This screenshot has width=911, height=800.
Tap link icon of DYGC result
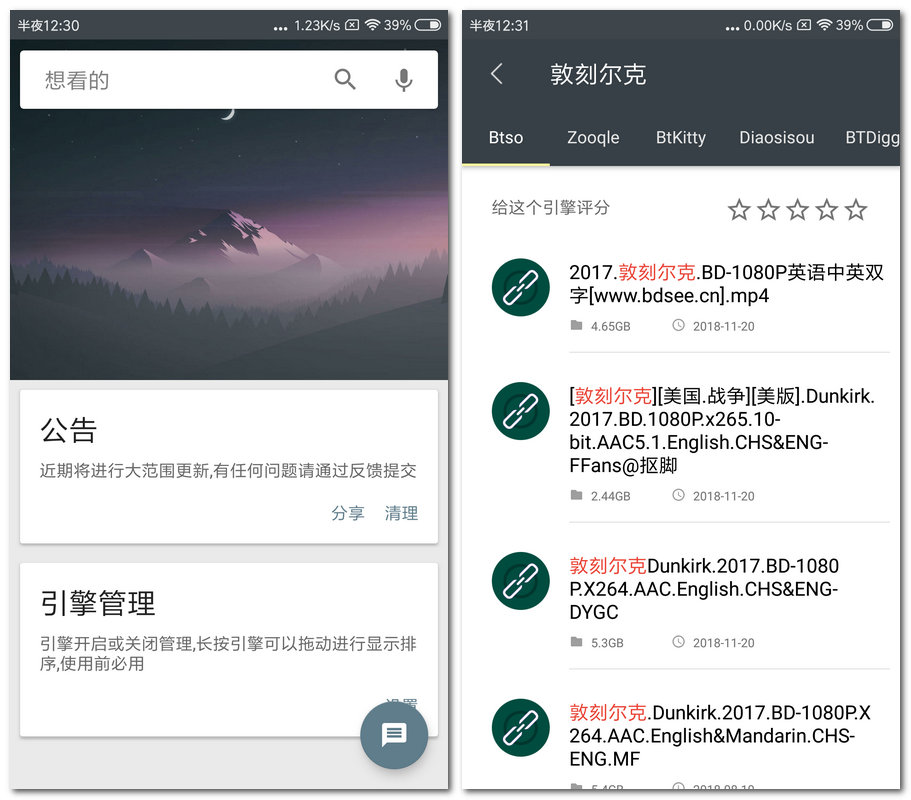[520, 581]
